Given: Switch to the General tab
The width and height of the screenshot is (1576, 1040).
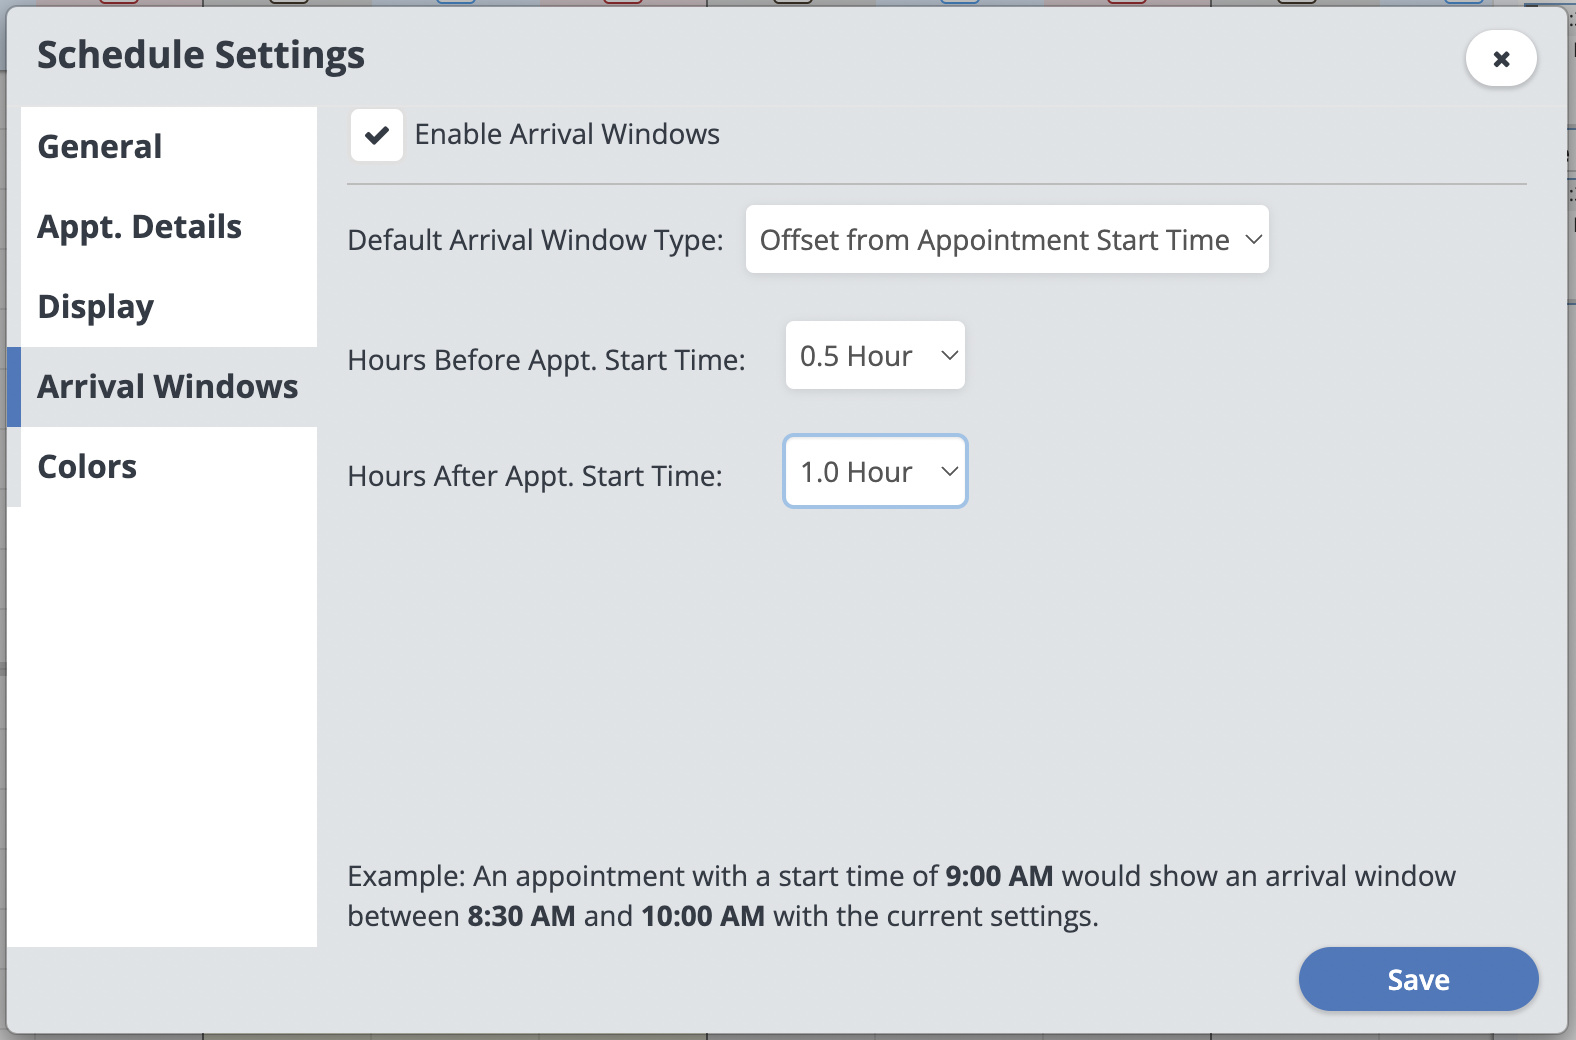Looking at the screenshot, I should coord(100,147).
